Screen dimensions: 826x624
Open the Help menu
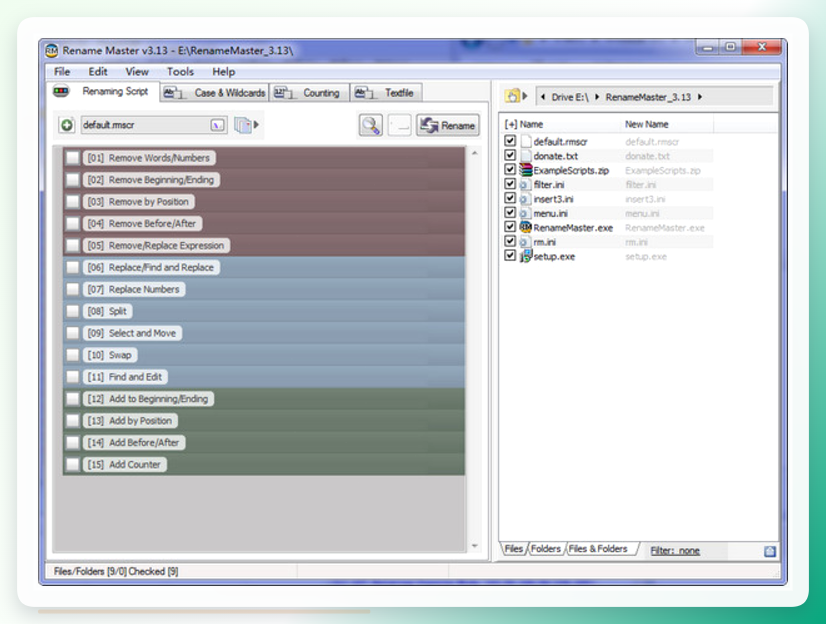pos(223,72)
